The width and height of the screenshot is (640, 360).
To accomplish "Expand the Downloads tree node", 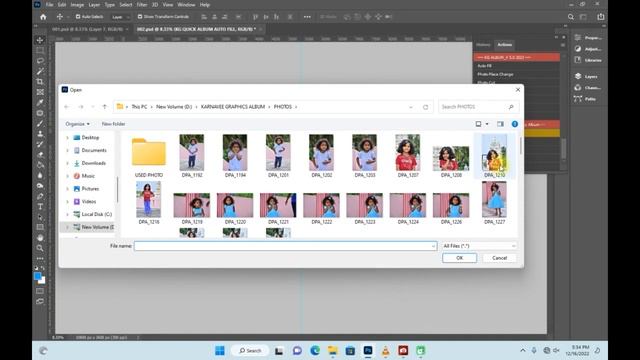I will (x=67, y=163).
